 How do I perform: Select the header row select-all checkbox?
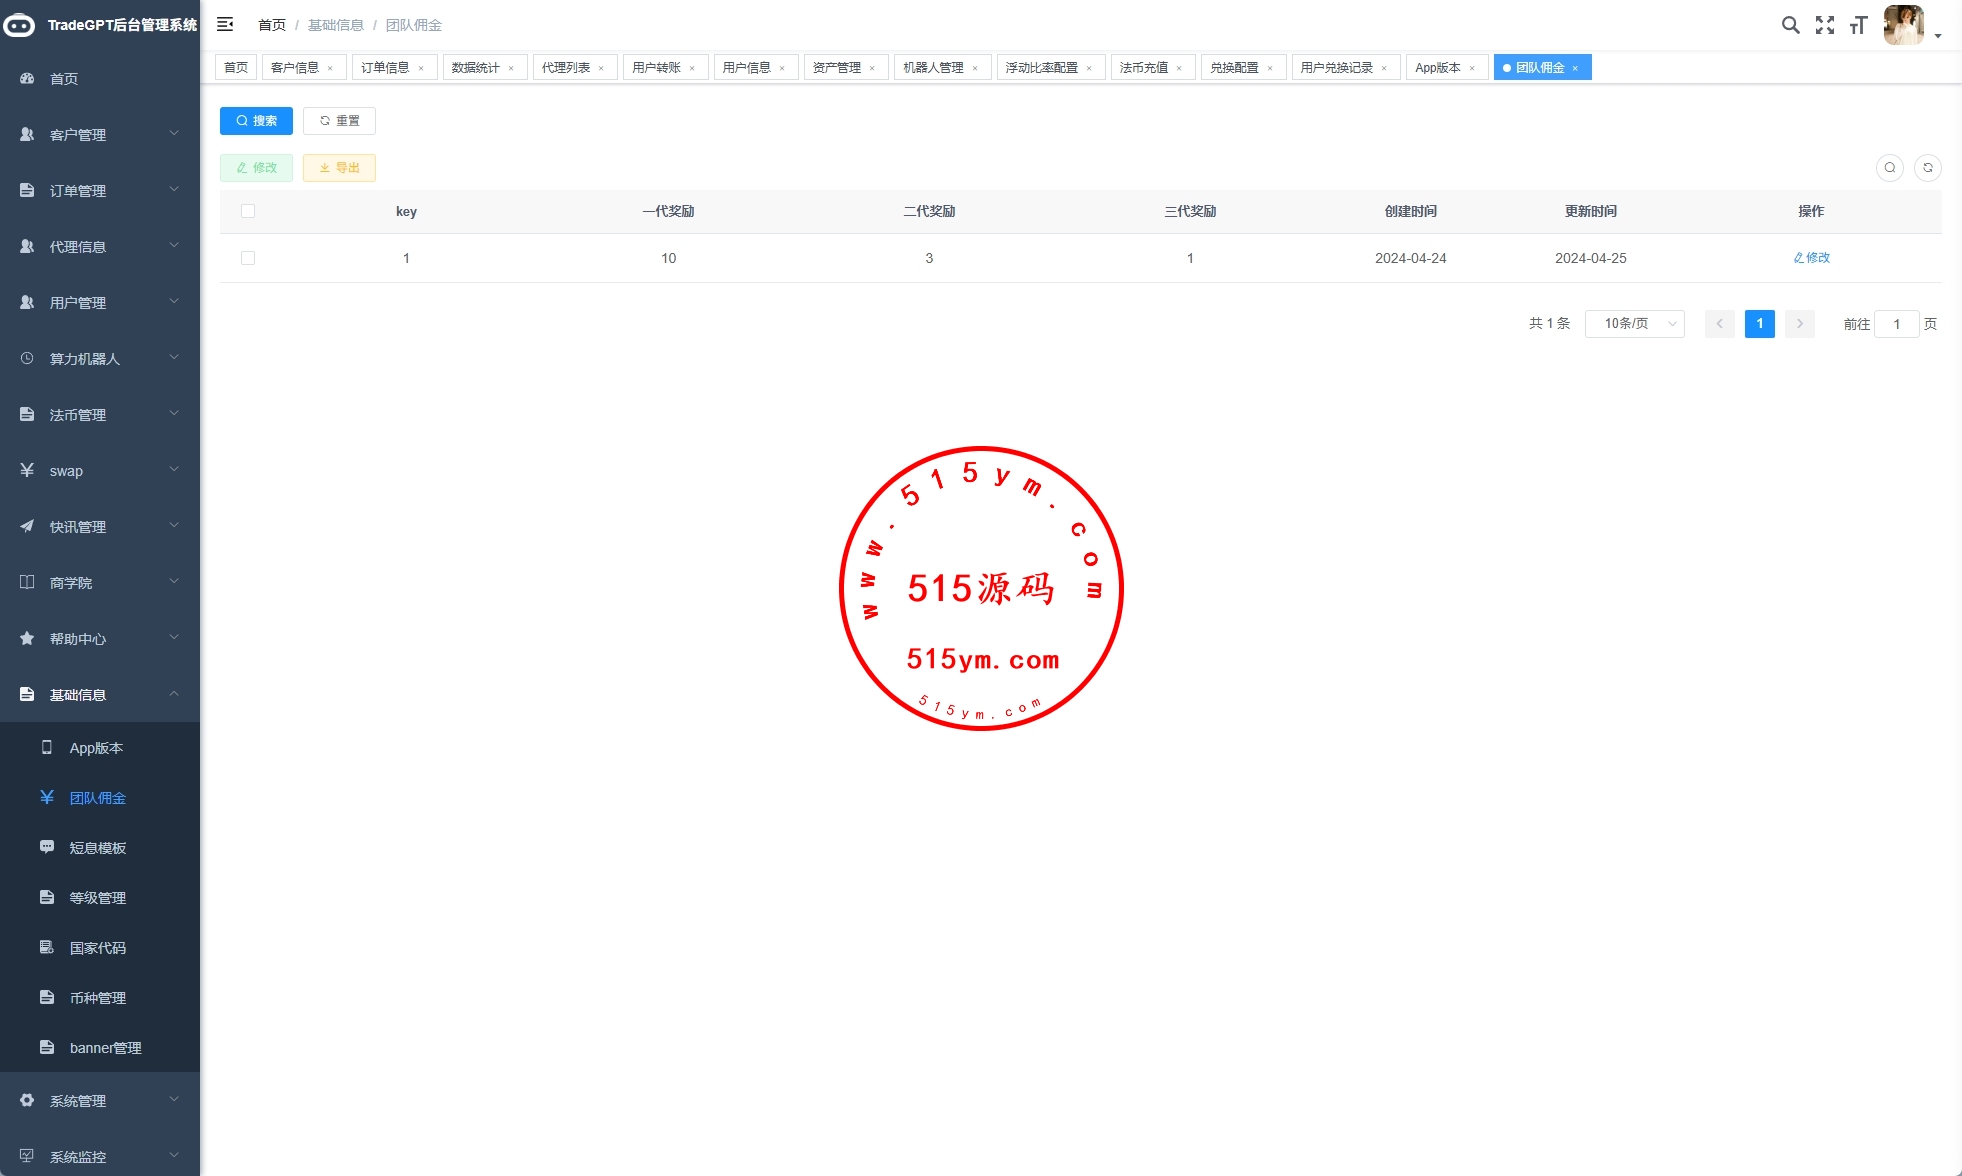tap(248, 211)
